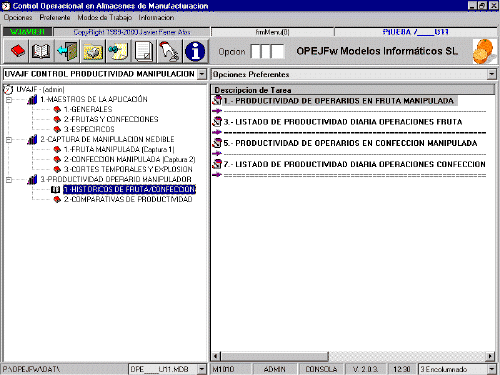Click the book icon beside 1-FRUTA MANIPULADA
The image size is (500, 375).
57,149
